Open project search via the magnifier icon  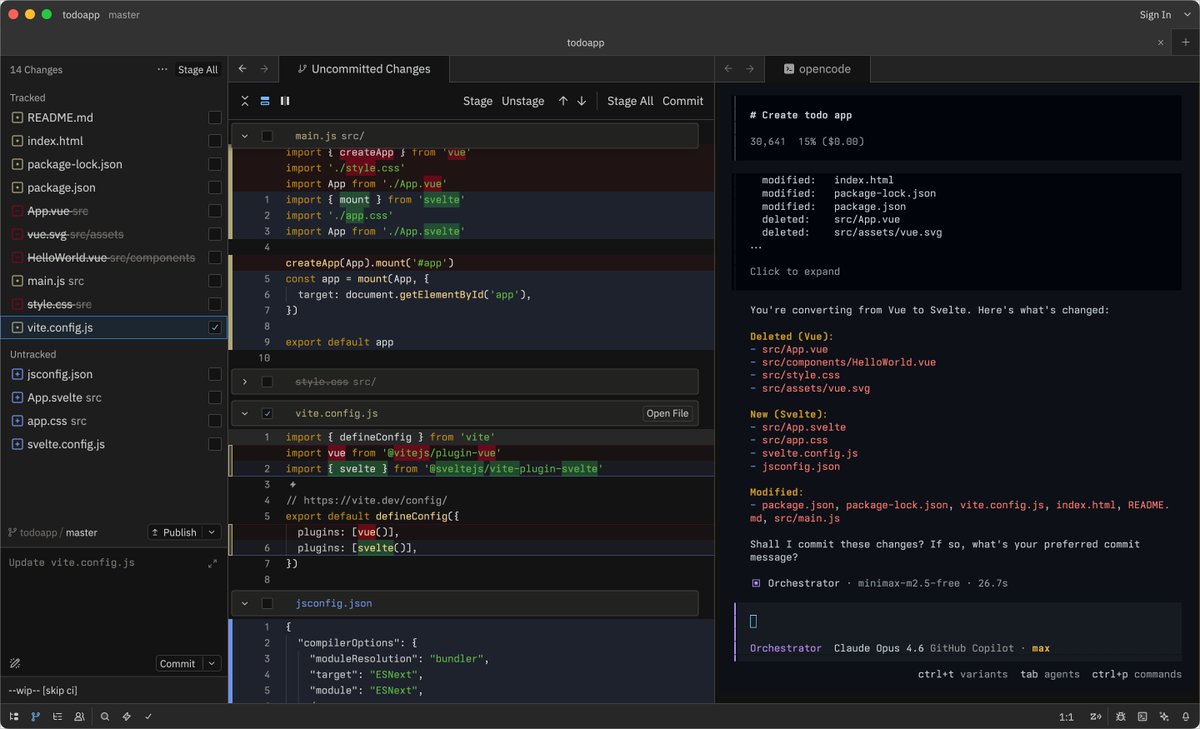pyautogui.click(x=105, y=716)
